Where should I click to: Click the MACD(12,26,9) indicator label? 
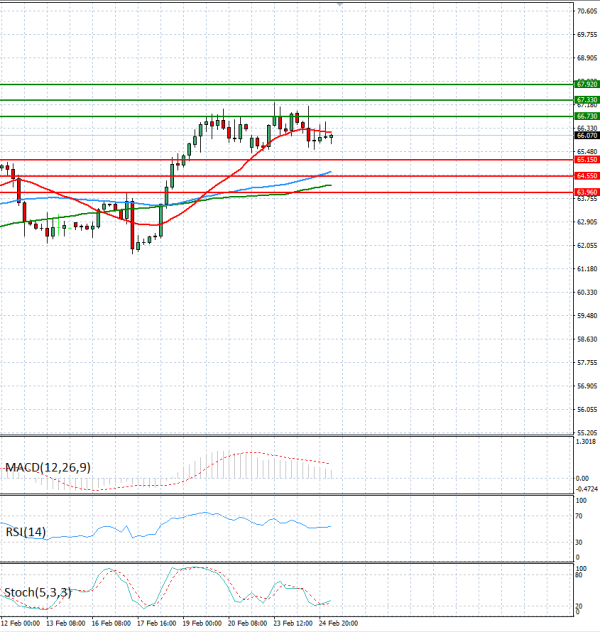coord(45,467)
